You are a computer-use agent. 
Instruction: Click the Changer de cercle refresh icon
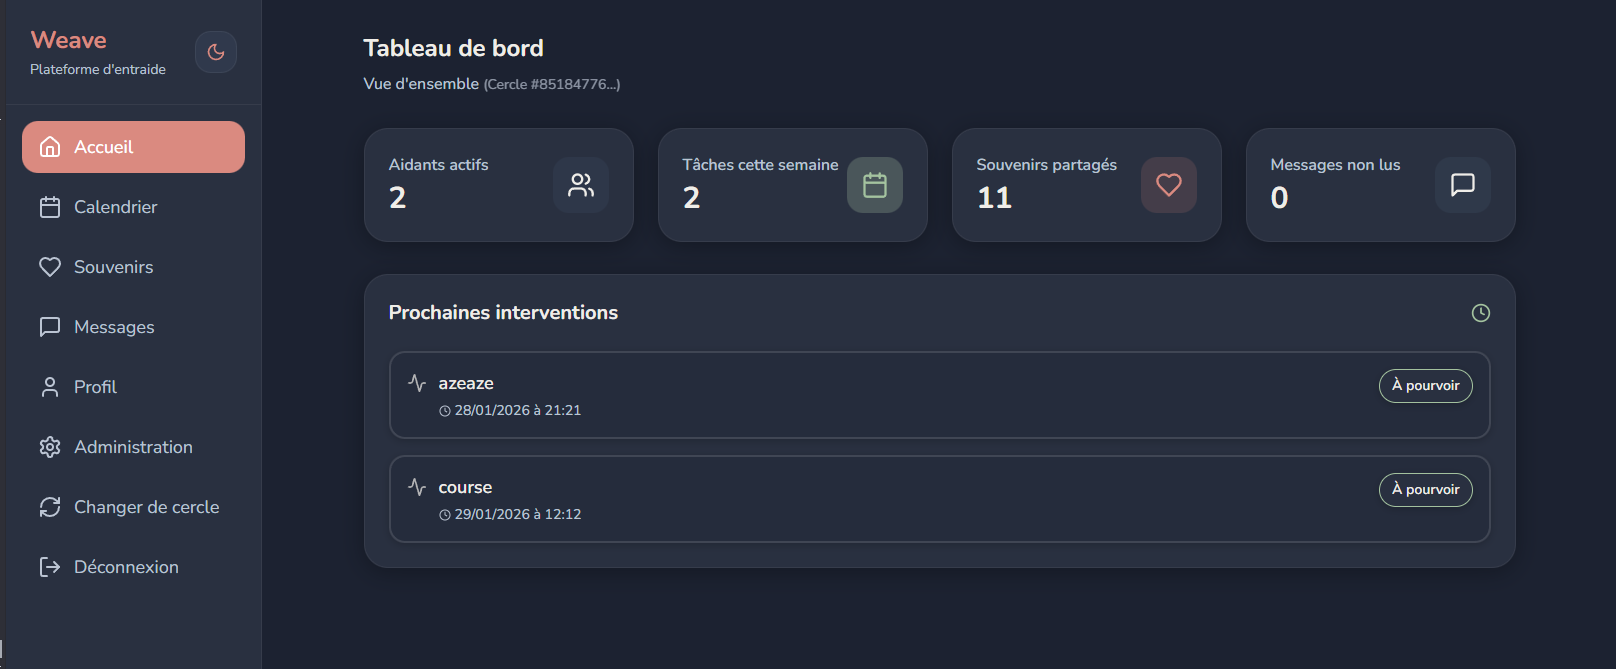tap(51, 507)
